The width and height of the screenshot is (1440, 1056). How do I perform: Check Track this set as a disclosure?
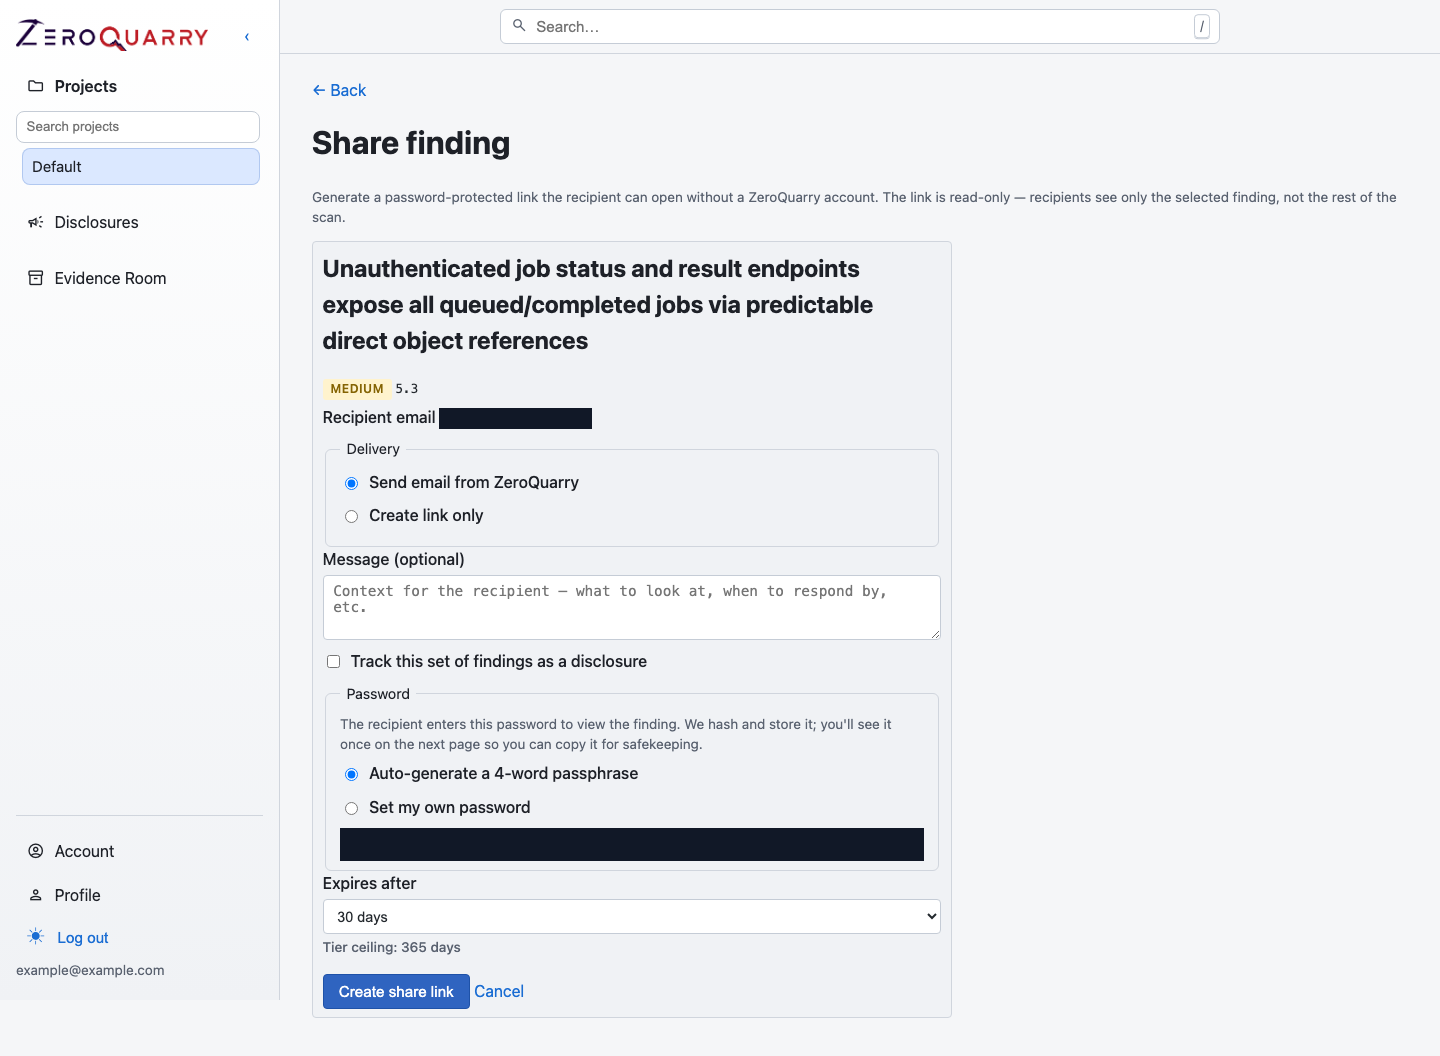pyautogui.click(x=334, y=662)
